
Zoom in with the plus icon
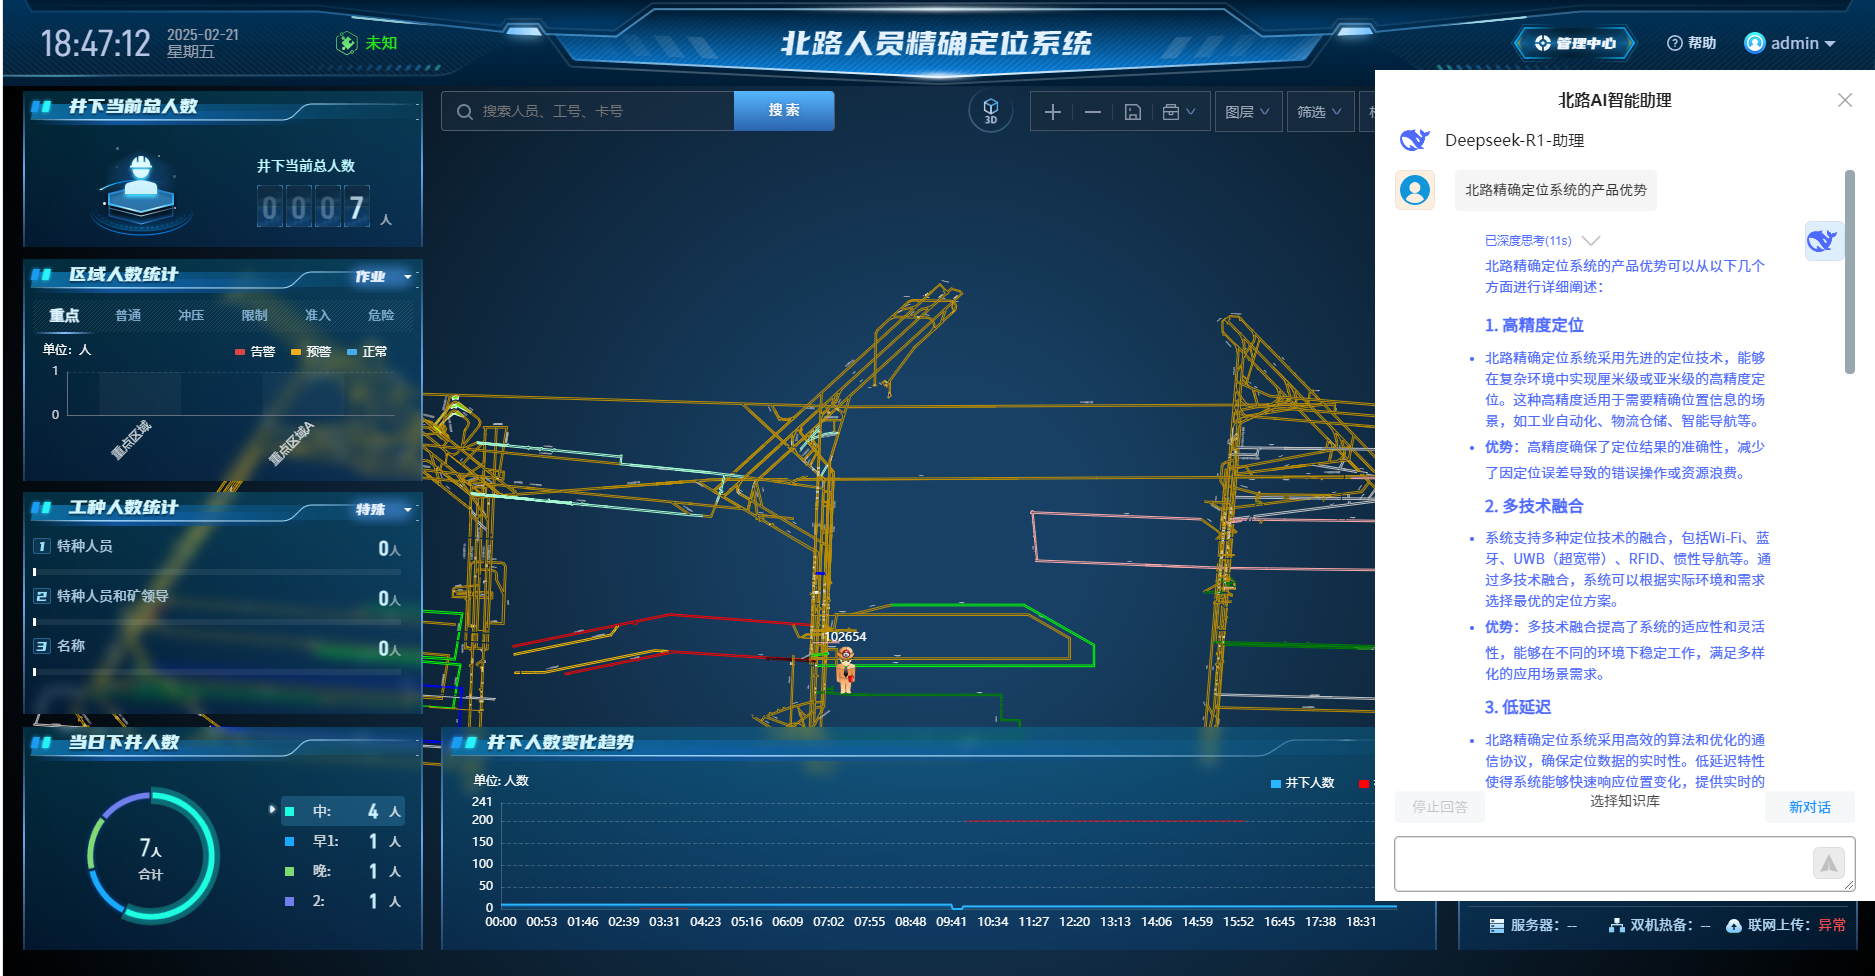pyautogui.click(x=1052, y=112)
